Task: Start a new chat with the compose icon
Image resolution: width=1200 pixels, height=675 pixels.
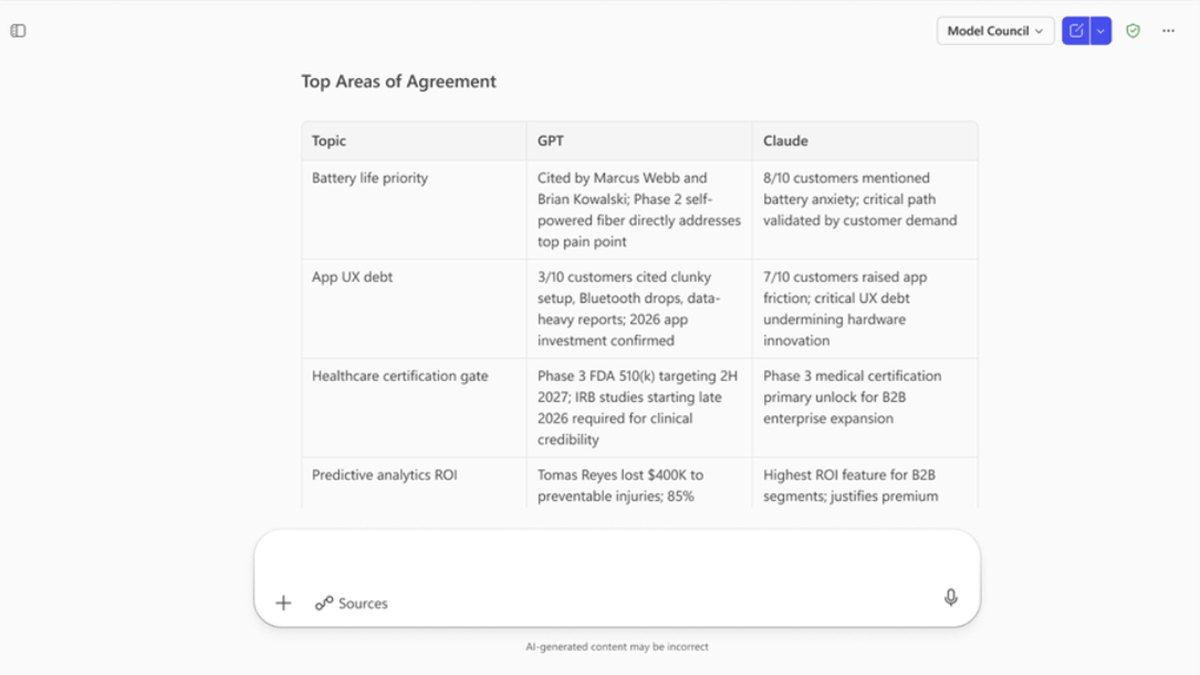Action: tap(1074, 30)
